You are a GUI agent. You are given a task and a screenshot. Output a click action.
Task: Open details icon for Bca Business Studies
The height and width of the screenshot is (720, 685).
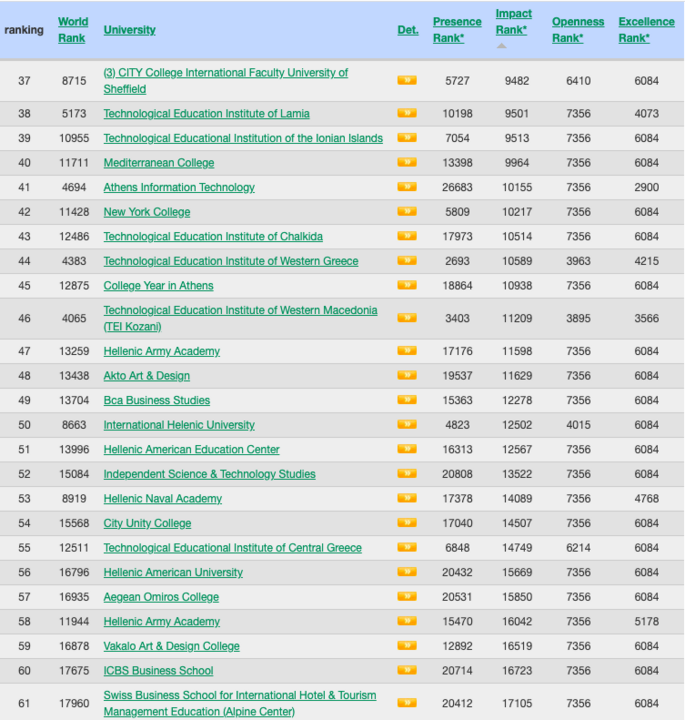[x=407, y=400]
